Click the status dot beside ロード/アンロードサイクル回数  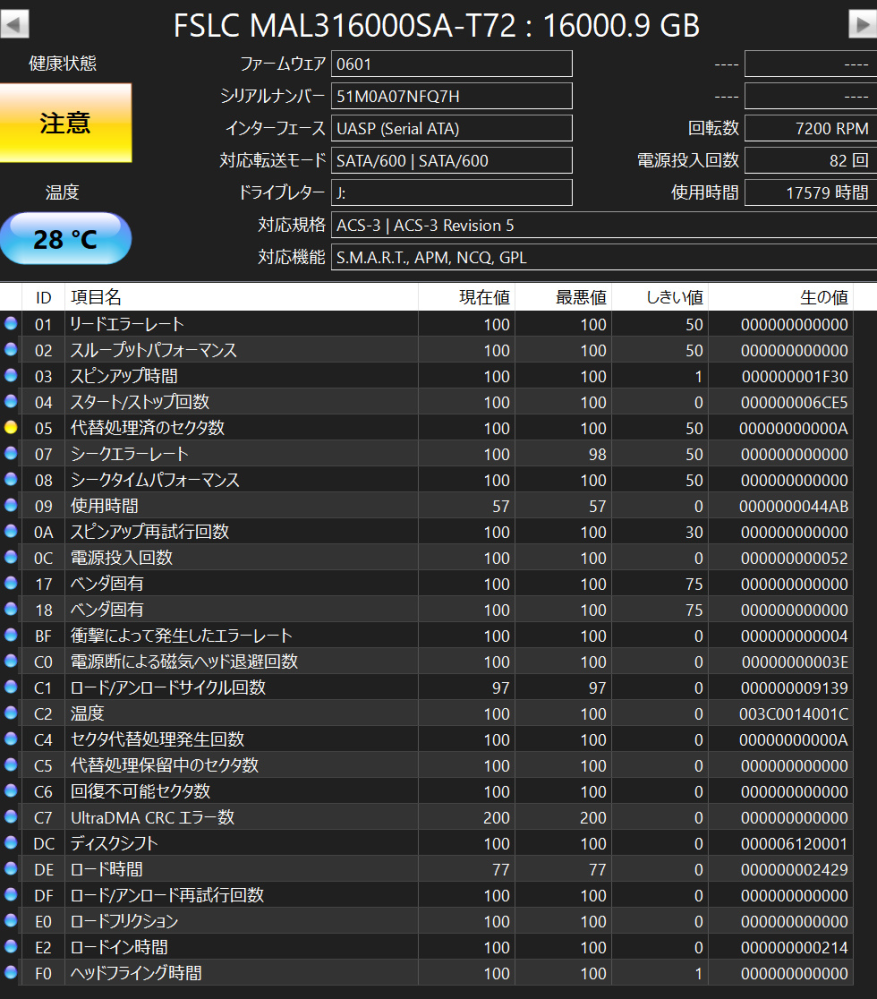12,687
